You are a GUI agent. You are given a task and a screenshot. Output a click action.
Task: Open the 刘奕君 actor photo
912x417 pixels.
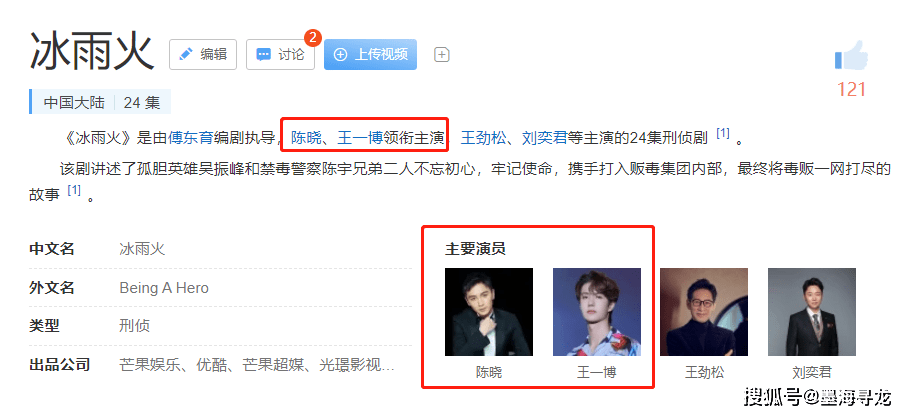pos(812,312)
